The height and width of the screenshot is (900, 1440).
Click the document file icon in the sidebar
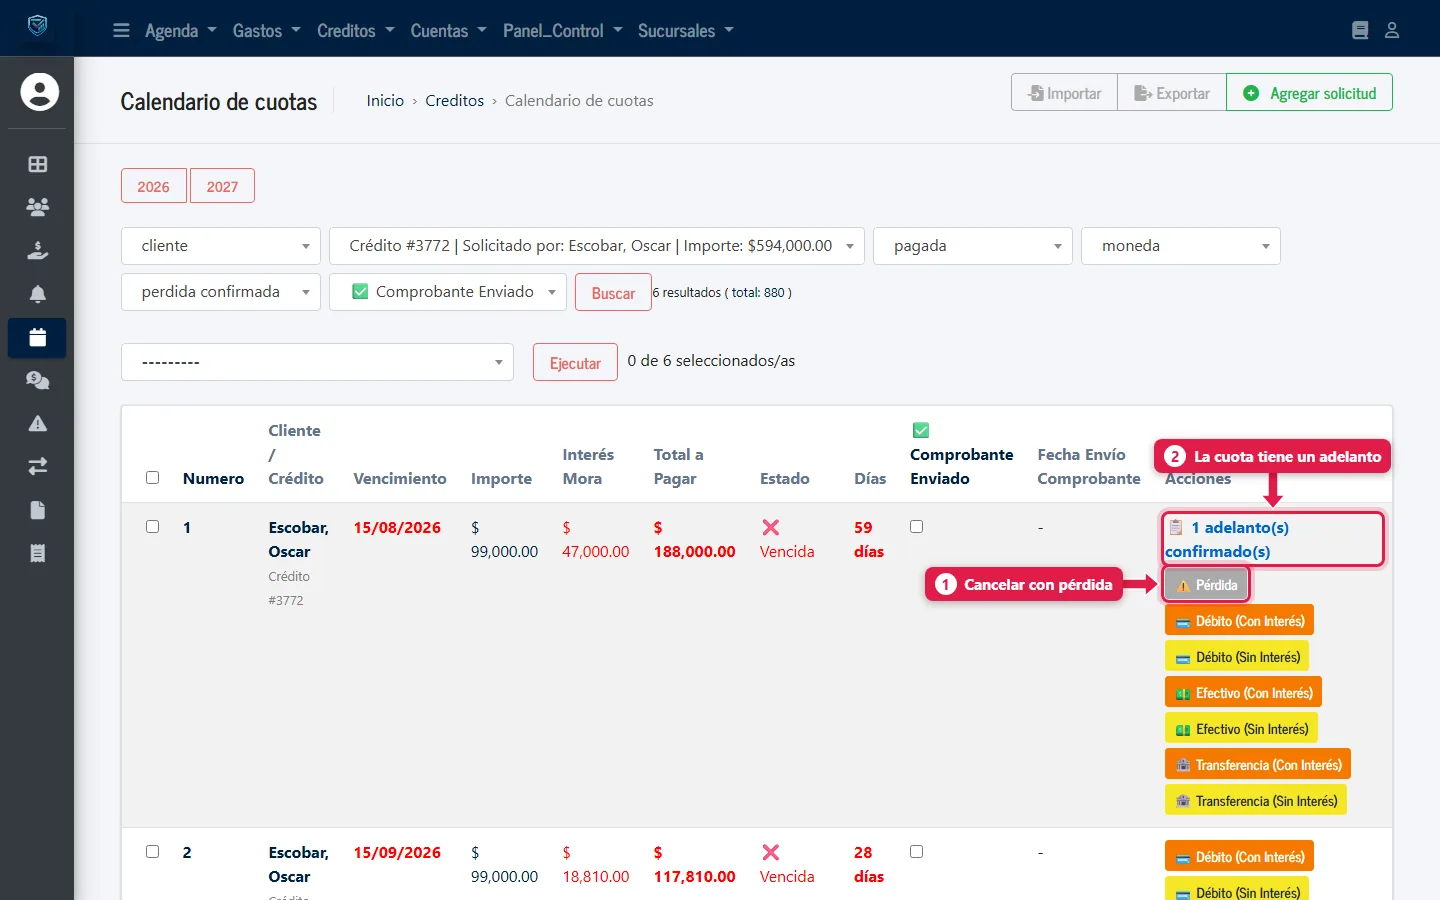pyautogui.click(x=38, y=510)
